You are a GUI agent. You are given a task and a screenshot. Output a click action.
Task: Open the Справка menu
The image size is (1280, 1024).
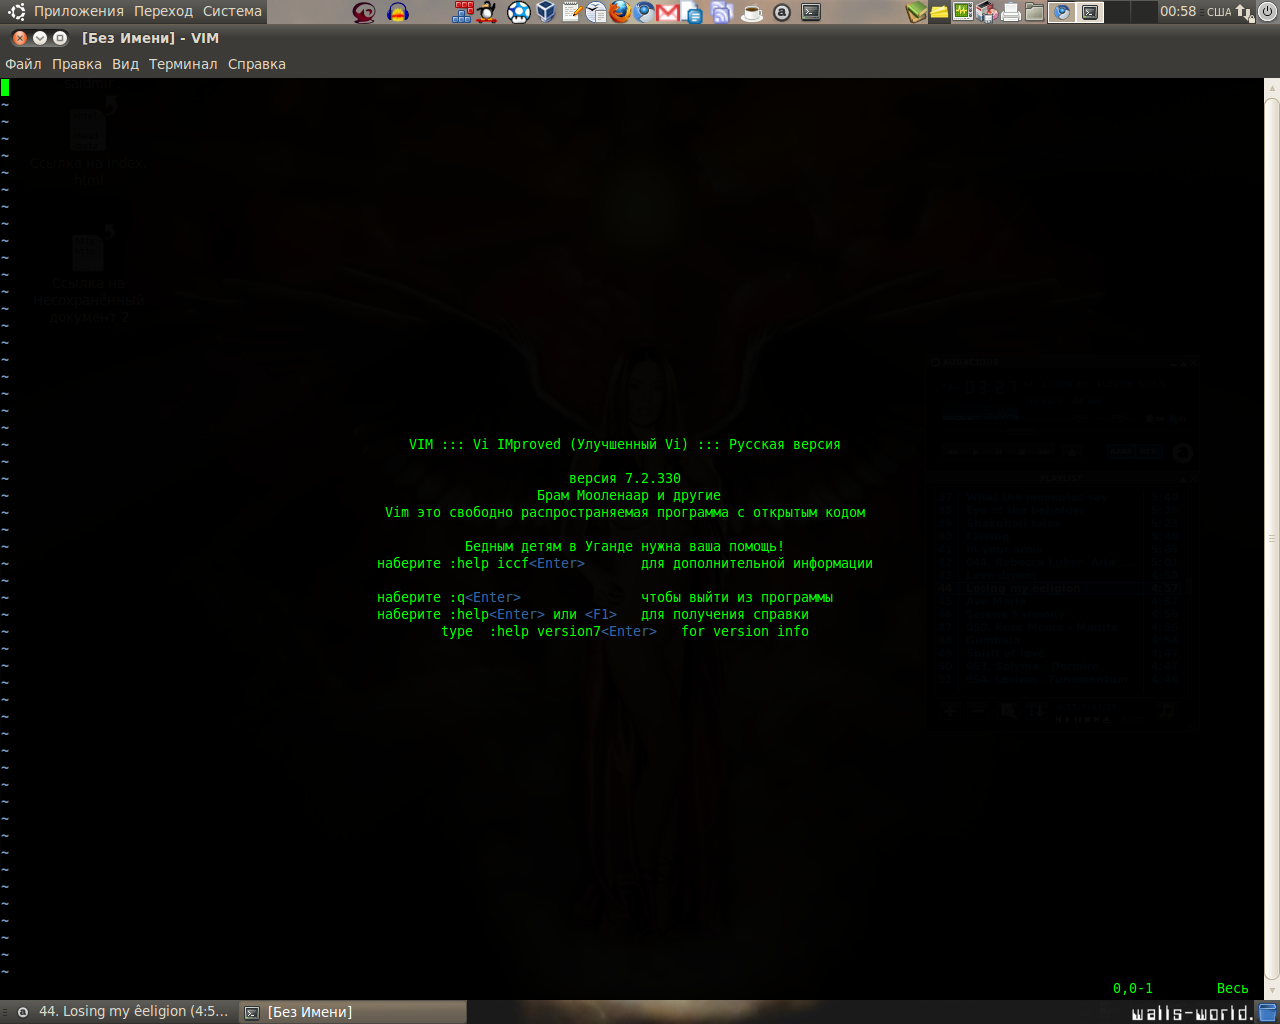(x=257, y=64)
